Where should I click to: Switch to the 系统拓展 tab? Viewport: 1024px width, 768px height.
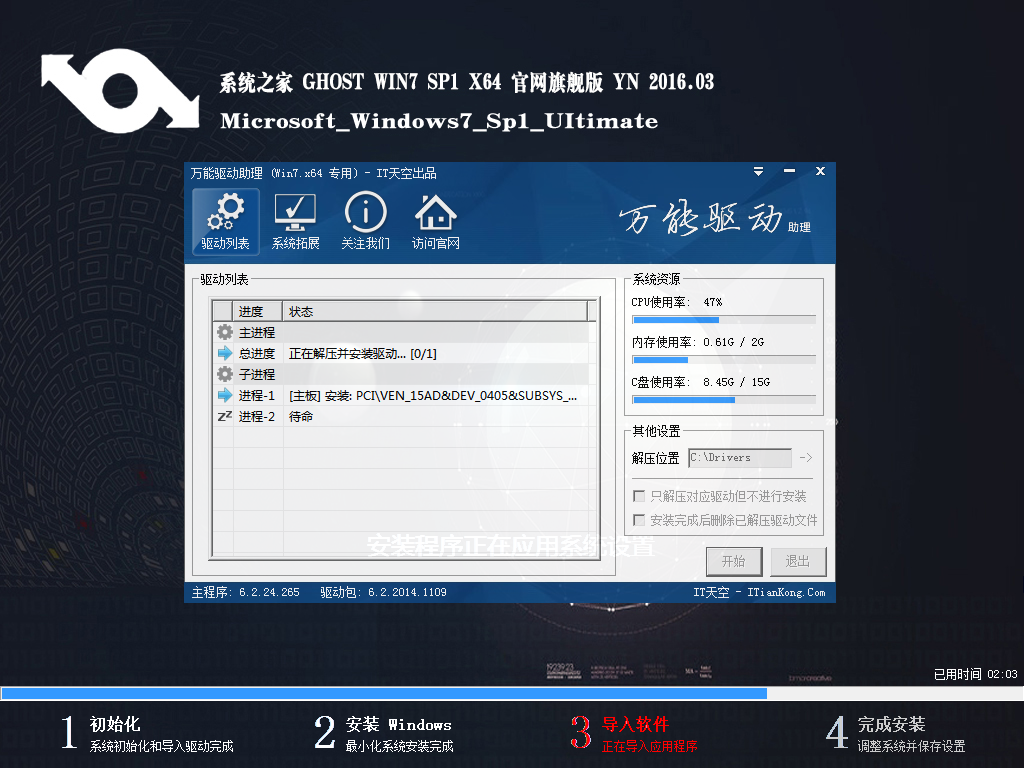pos(295,221)
